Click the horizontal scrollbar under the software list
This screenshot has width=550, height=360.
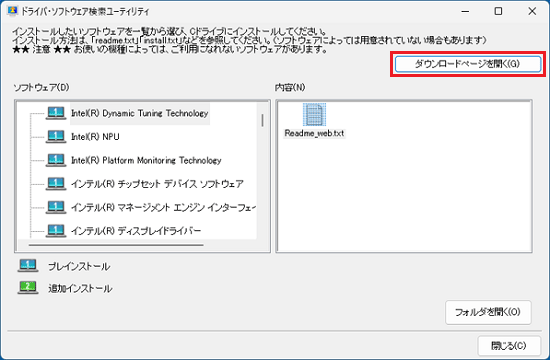(x=116, y=245)
